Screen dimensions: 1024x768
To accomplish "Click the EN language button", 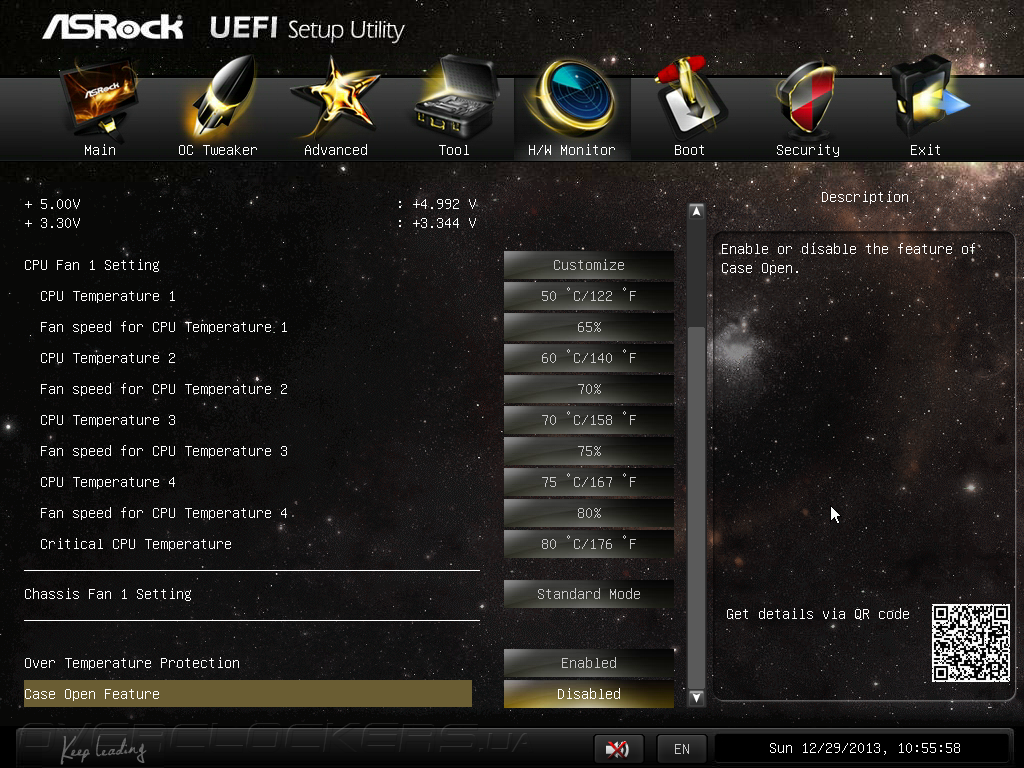I will point(681,748).
